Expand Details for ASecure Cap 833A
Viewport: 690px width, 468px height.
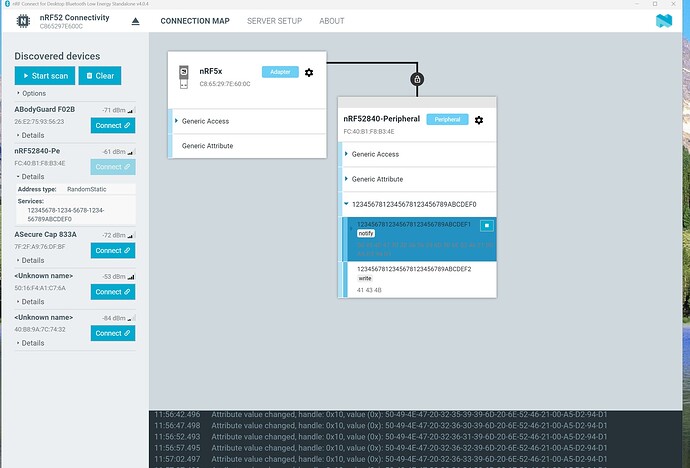(30, 260)
